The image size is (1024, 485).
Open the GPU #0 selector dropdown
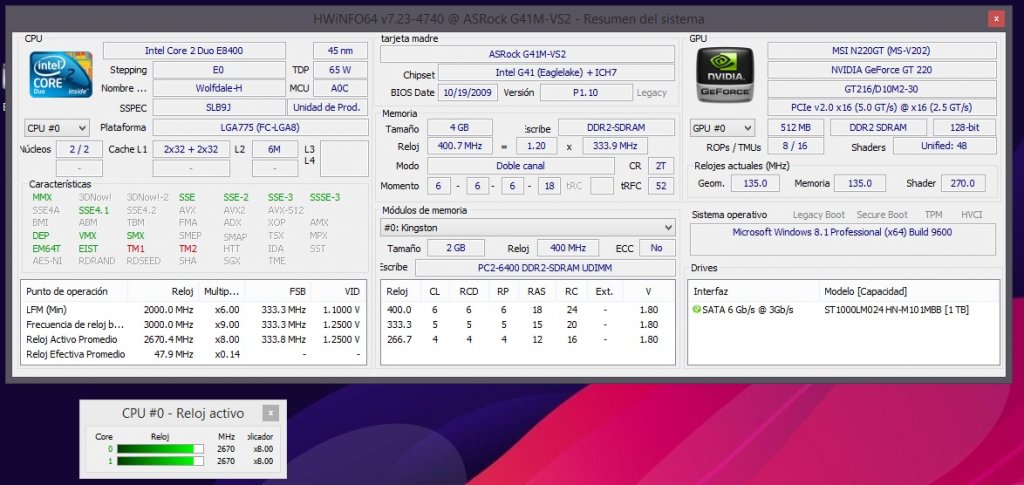(x=723, y=128)
